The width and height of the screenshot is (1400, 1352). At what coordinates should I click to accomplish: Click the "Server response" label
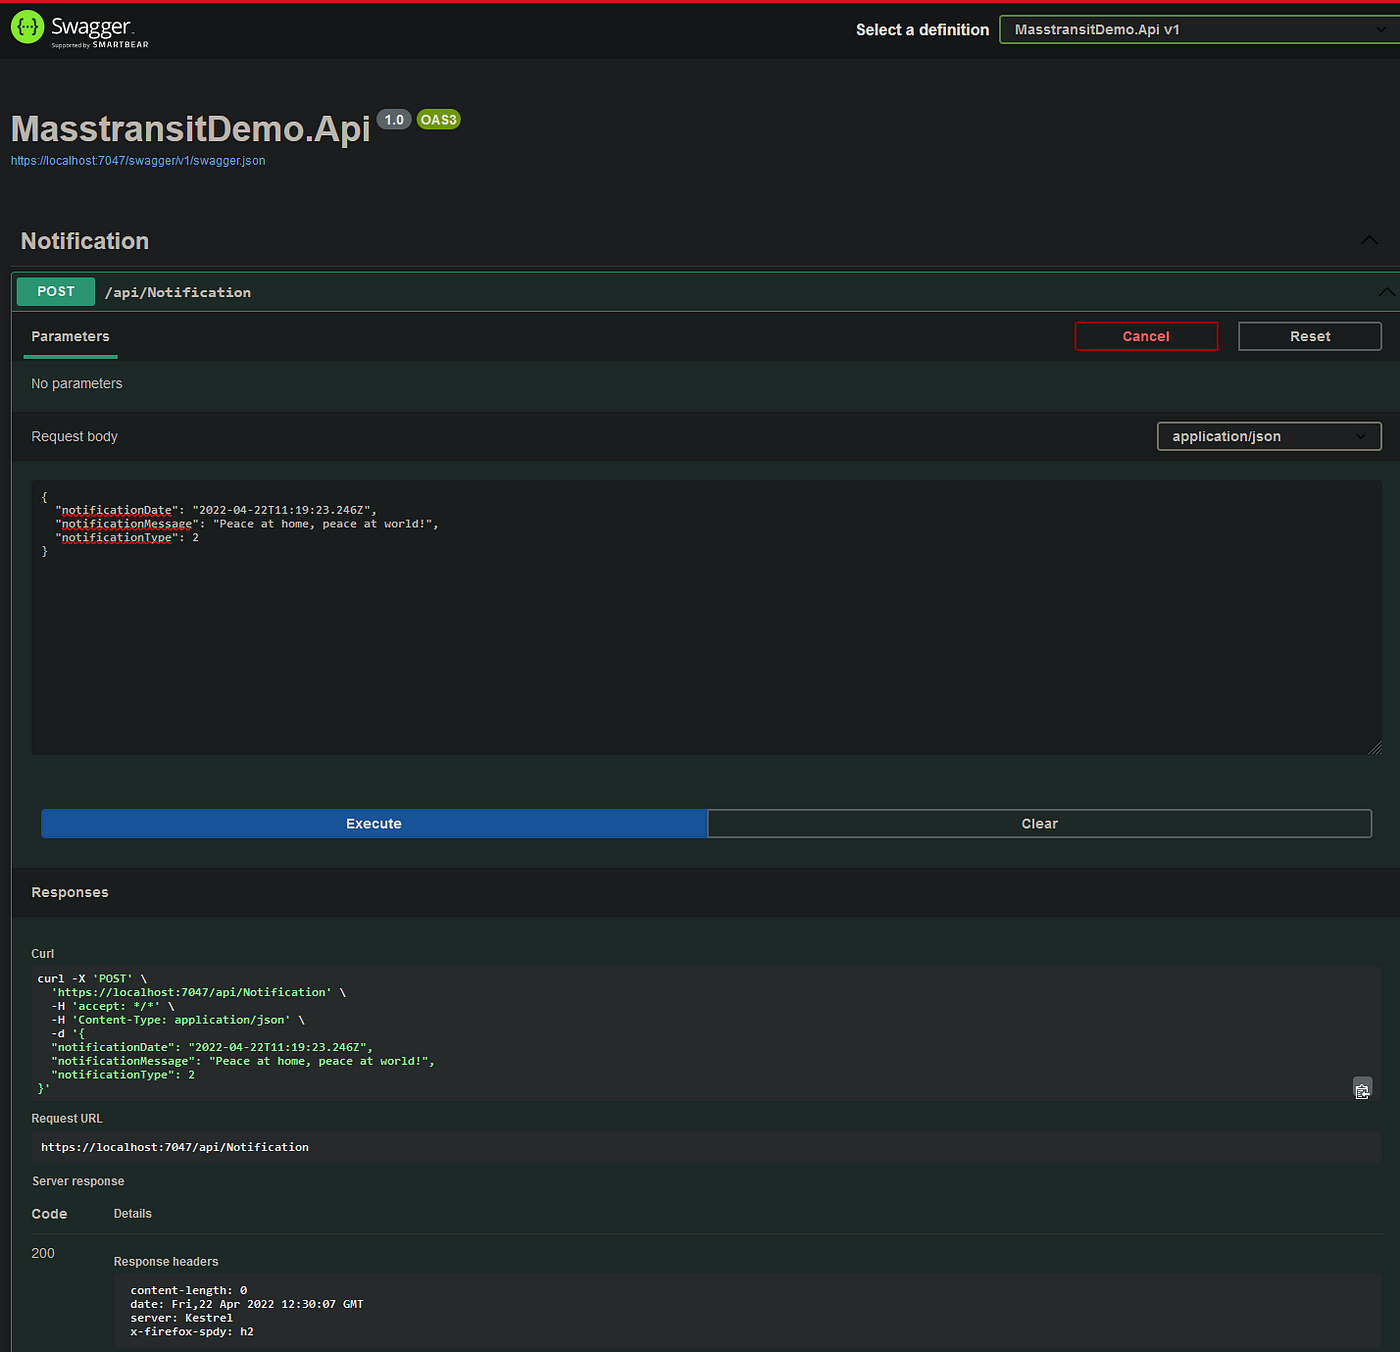click(x=78, y=1182)
